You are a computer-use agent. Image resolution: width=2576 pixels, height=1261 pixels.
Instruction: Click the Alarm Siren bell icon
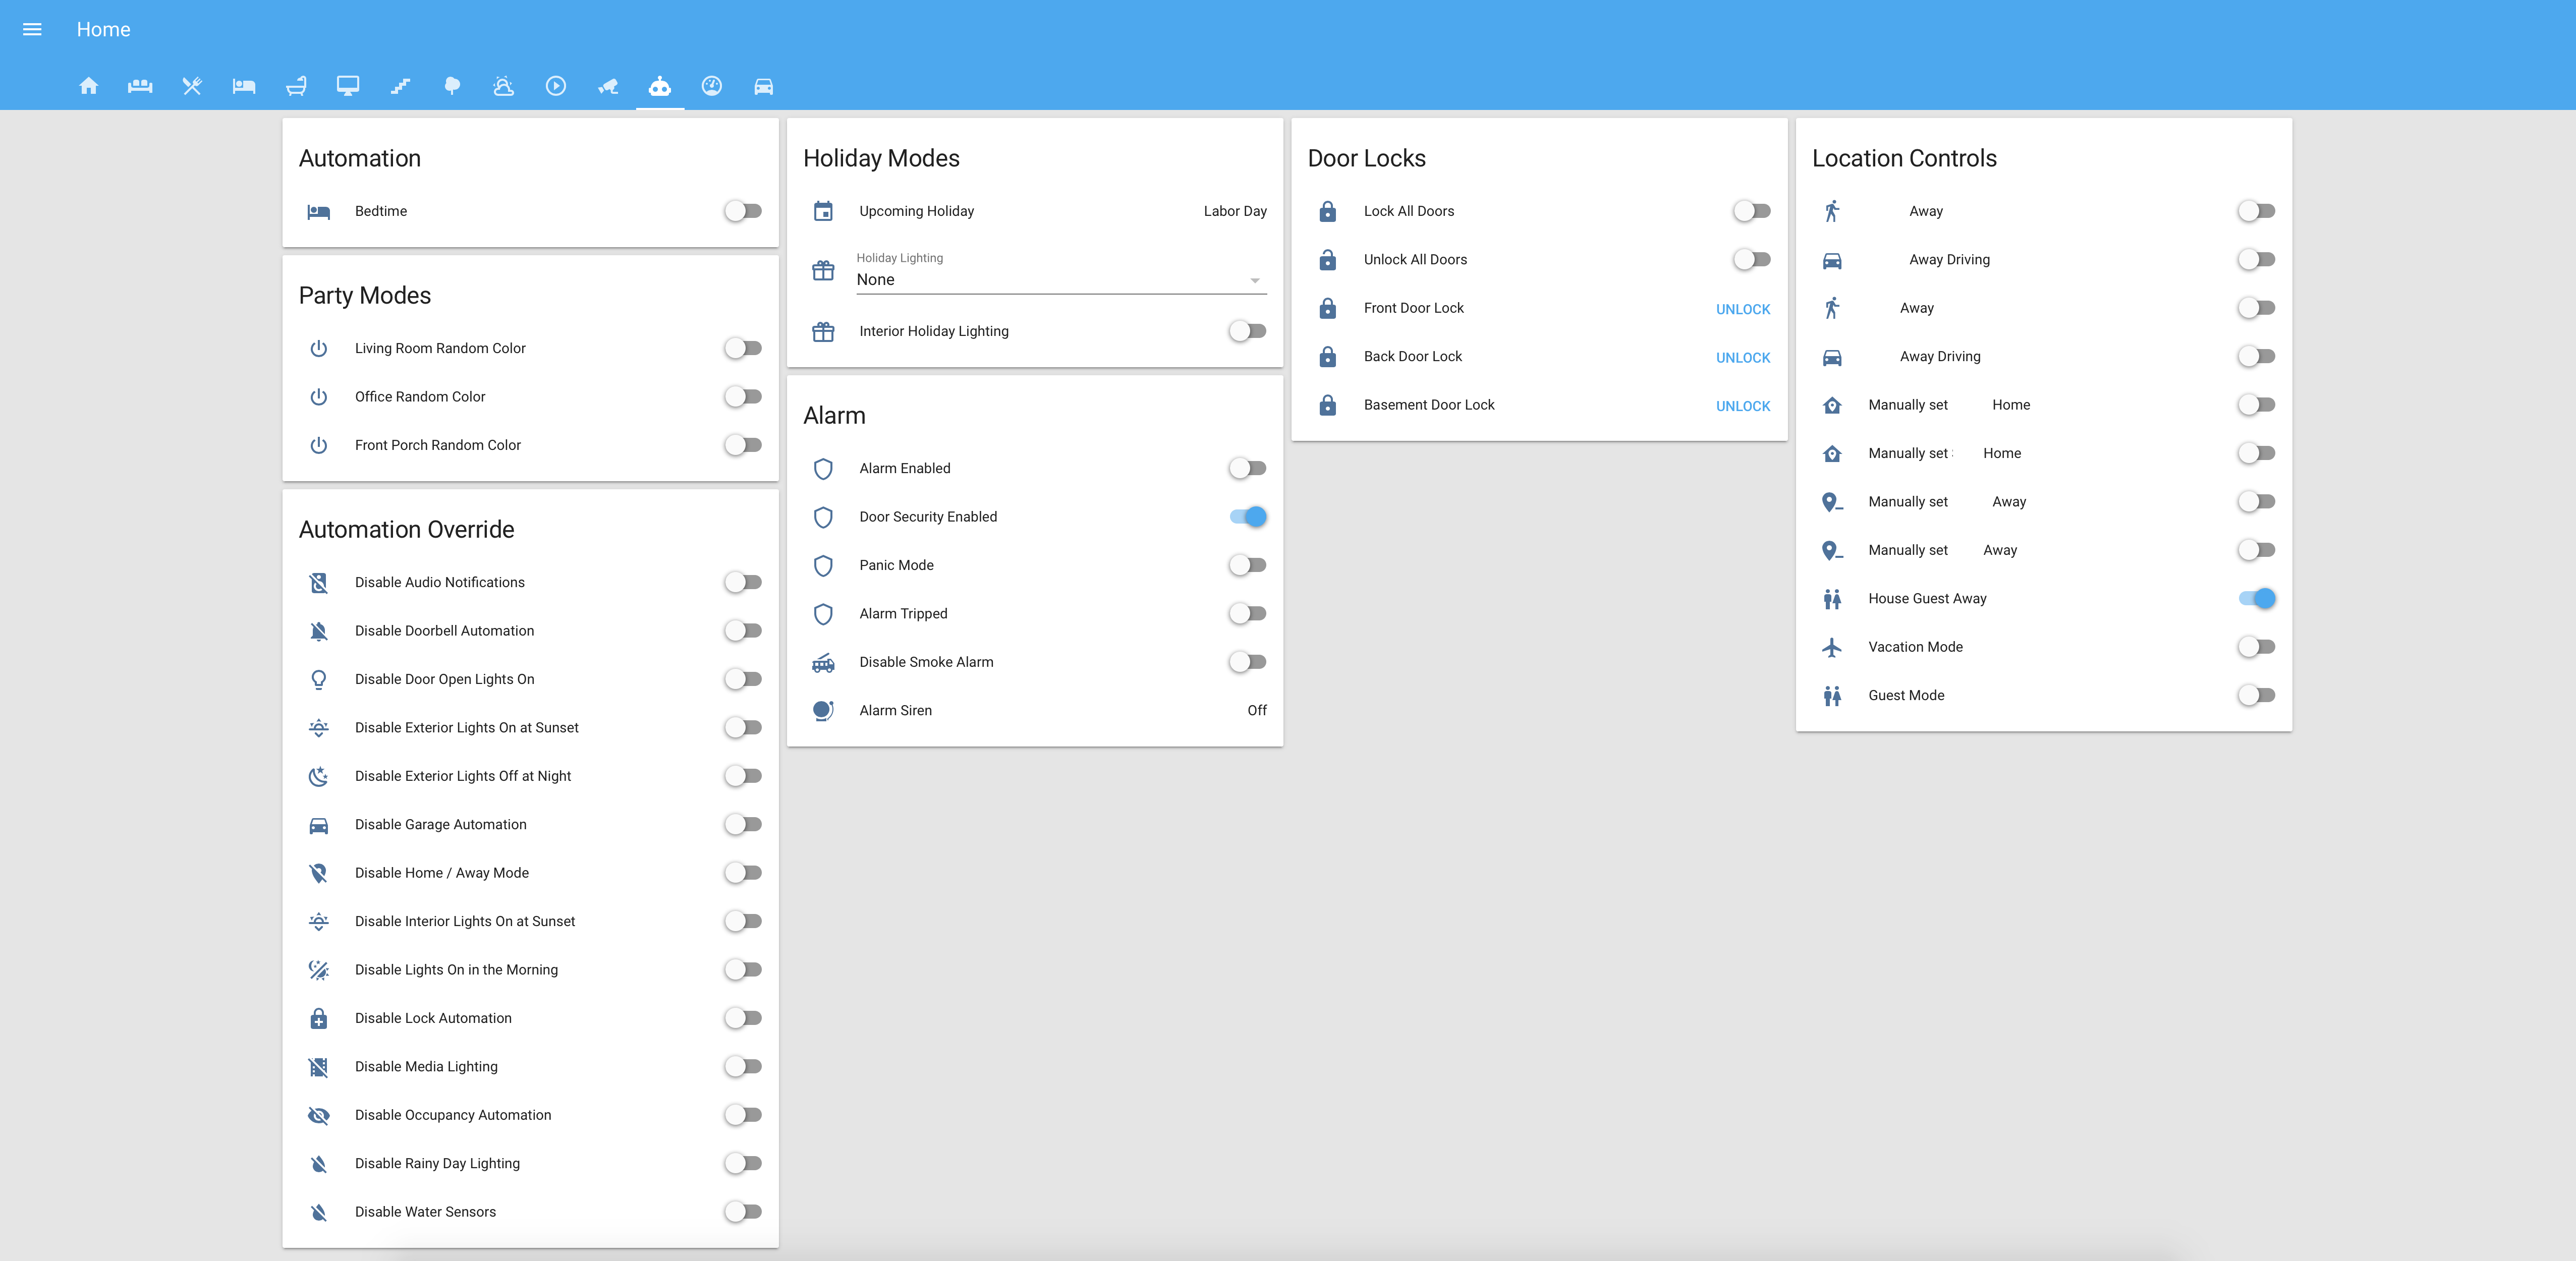823,710
